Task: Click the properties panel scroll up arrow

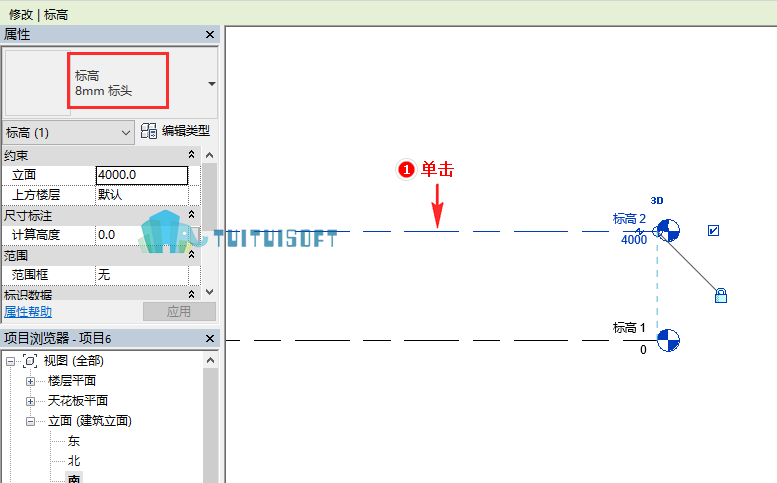Action: 210,156
